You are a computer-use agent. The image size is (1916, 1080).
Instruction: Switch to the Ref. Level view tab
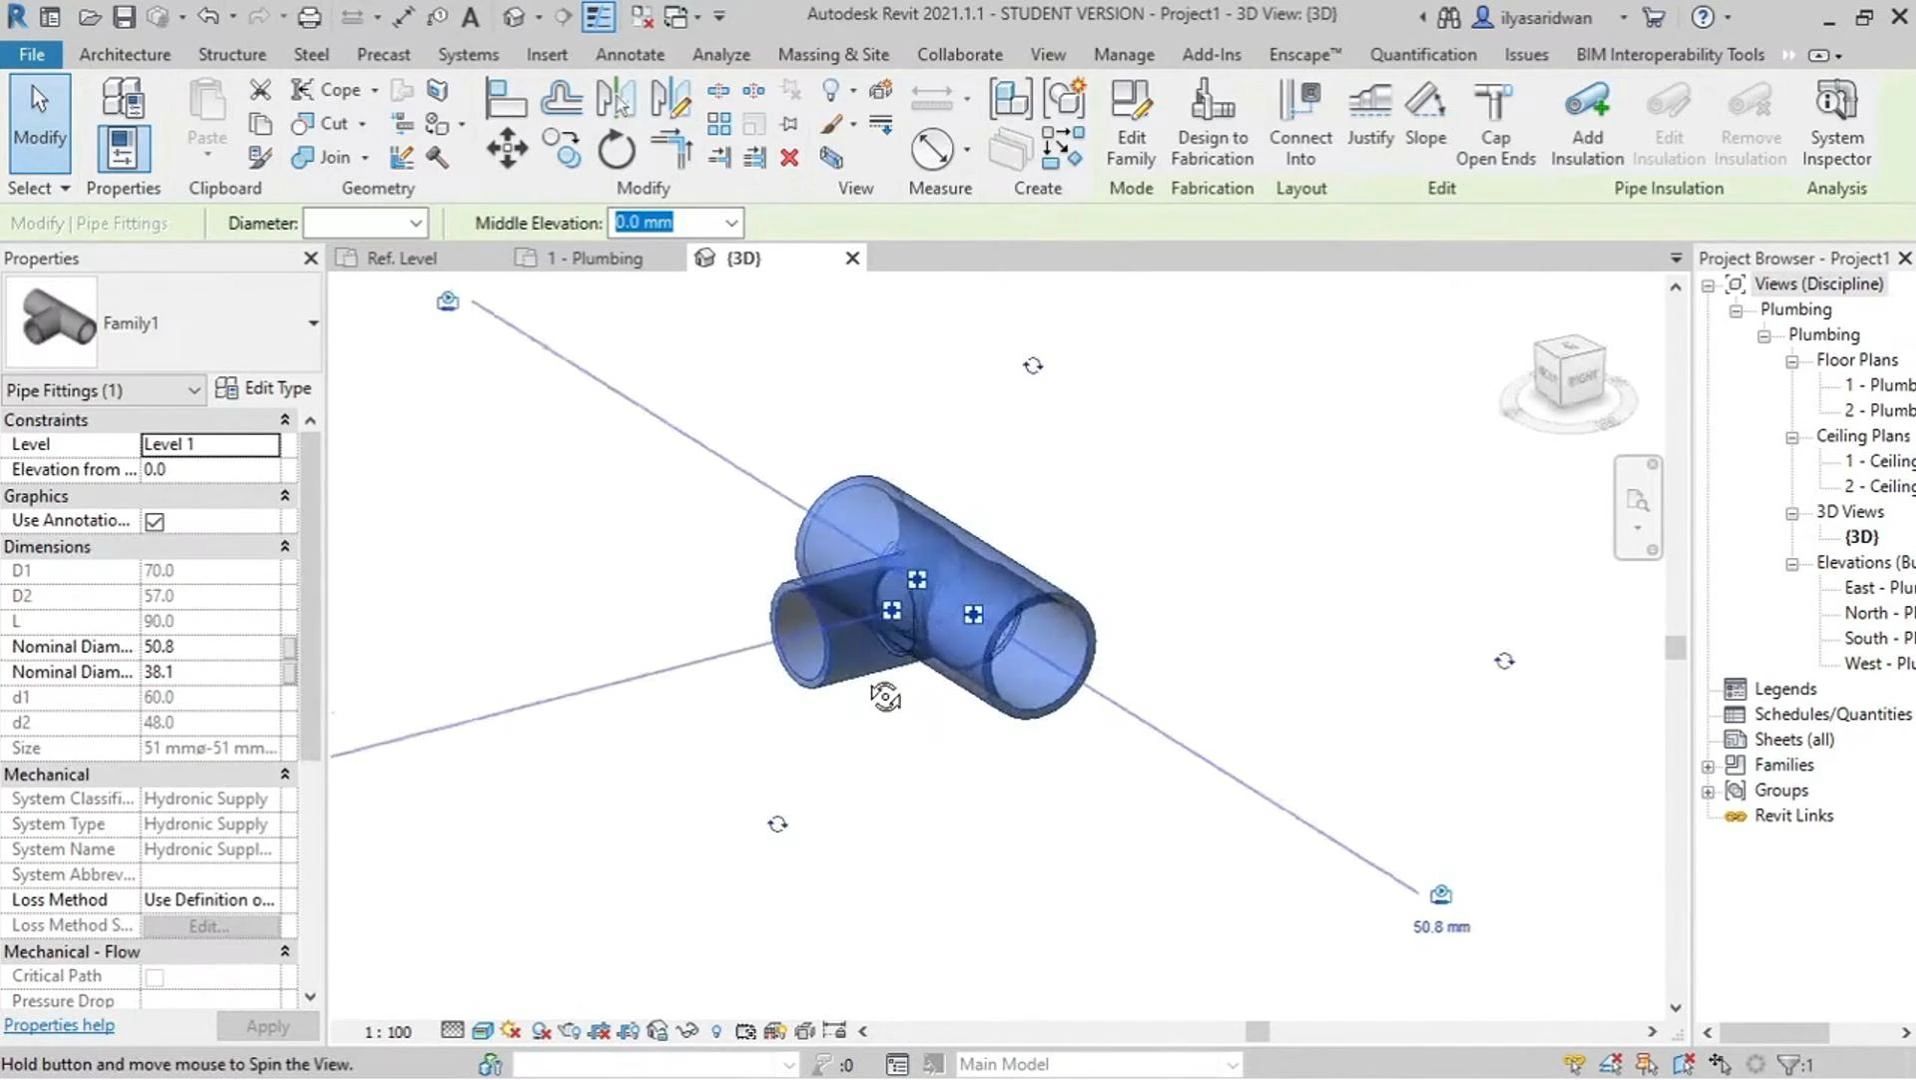click(401, 258)
